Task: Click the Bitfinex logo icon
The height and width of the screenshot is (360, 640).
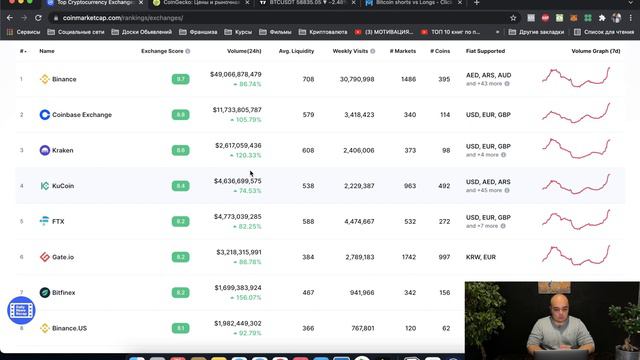Action: point(44,293)
